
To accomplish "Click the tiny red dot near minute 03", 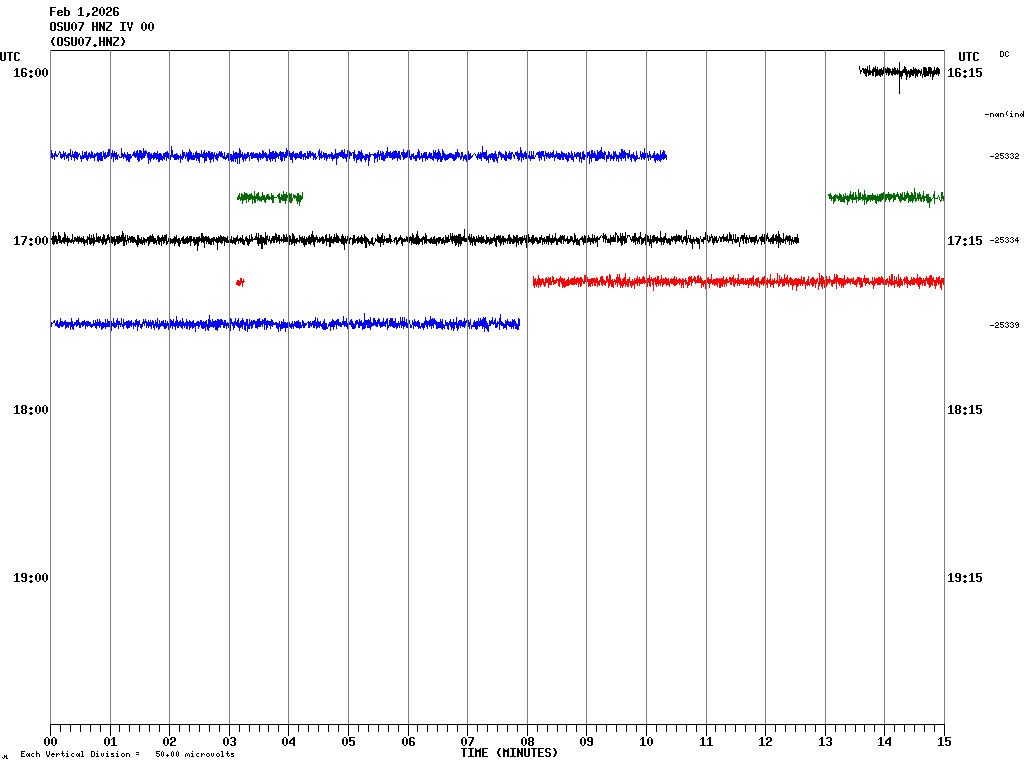I will 239,283.
